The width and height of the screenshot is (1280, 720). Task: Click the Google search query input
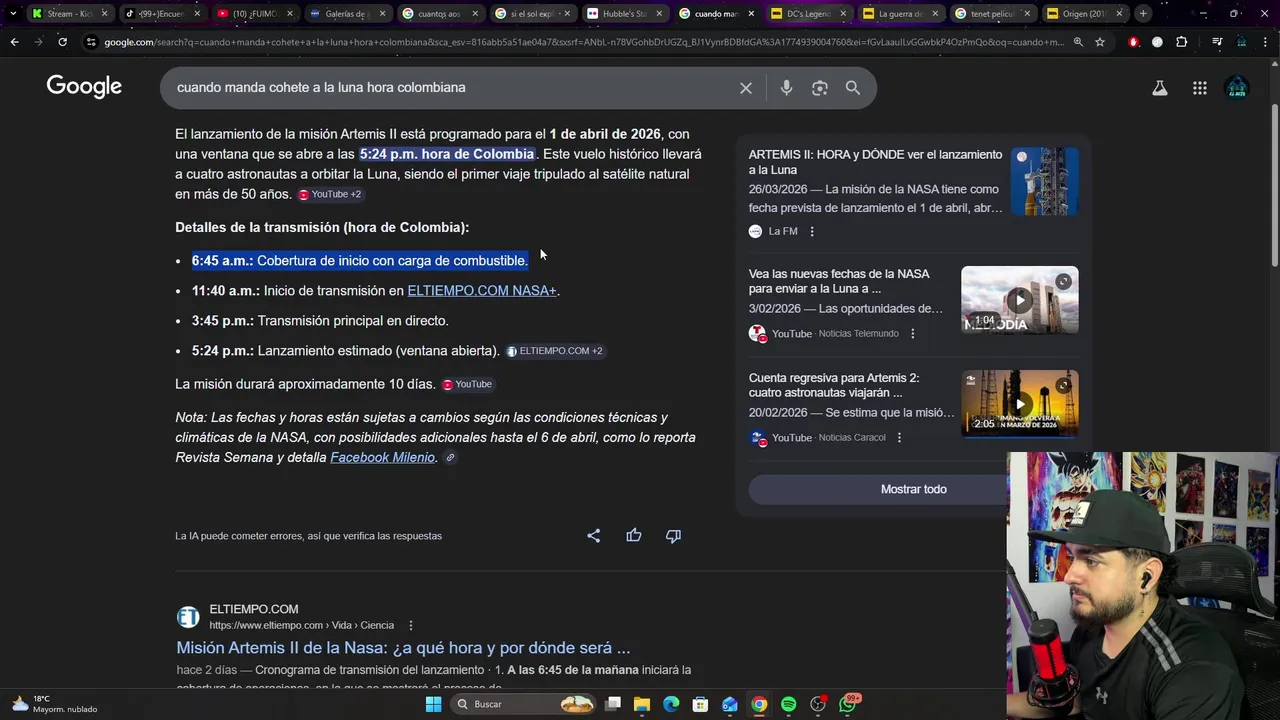point(450,88)
